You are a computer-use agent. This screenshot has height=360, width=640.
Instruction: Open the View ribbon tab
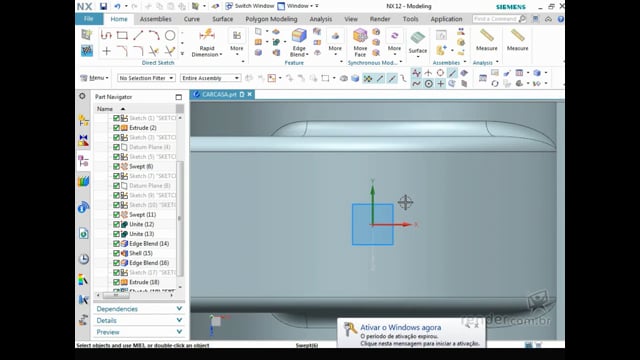coord(351,19)
